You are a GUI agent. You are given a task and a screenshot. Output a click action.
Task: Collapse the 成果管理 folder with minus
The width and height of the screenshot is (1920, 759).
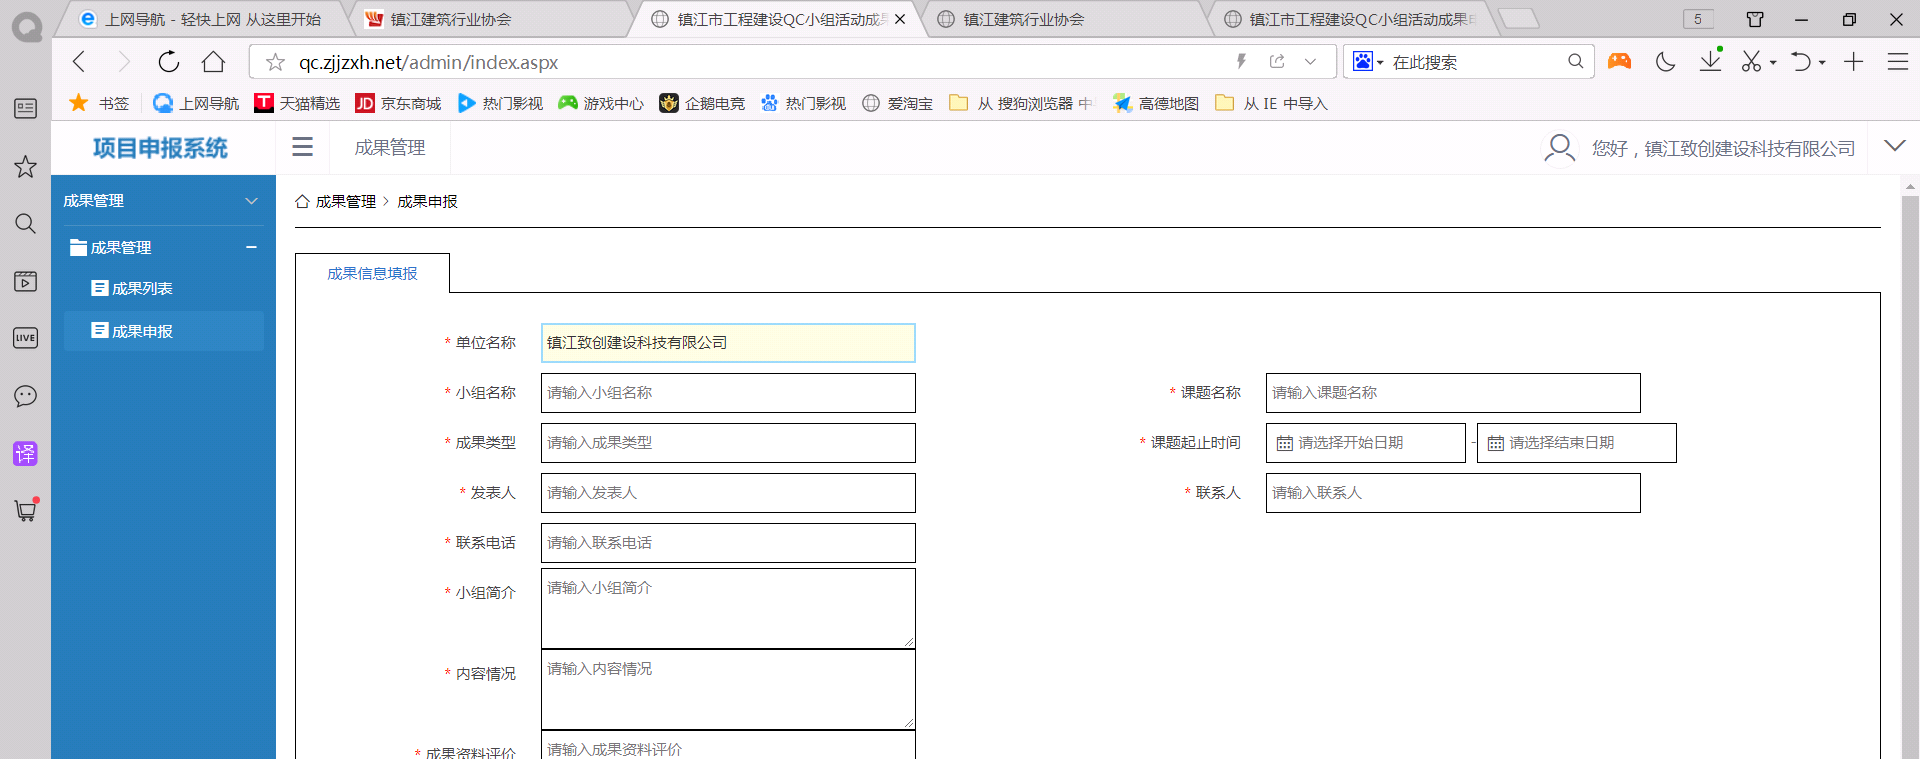pyautogui.click(x=252, y=247)
